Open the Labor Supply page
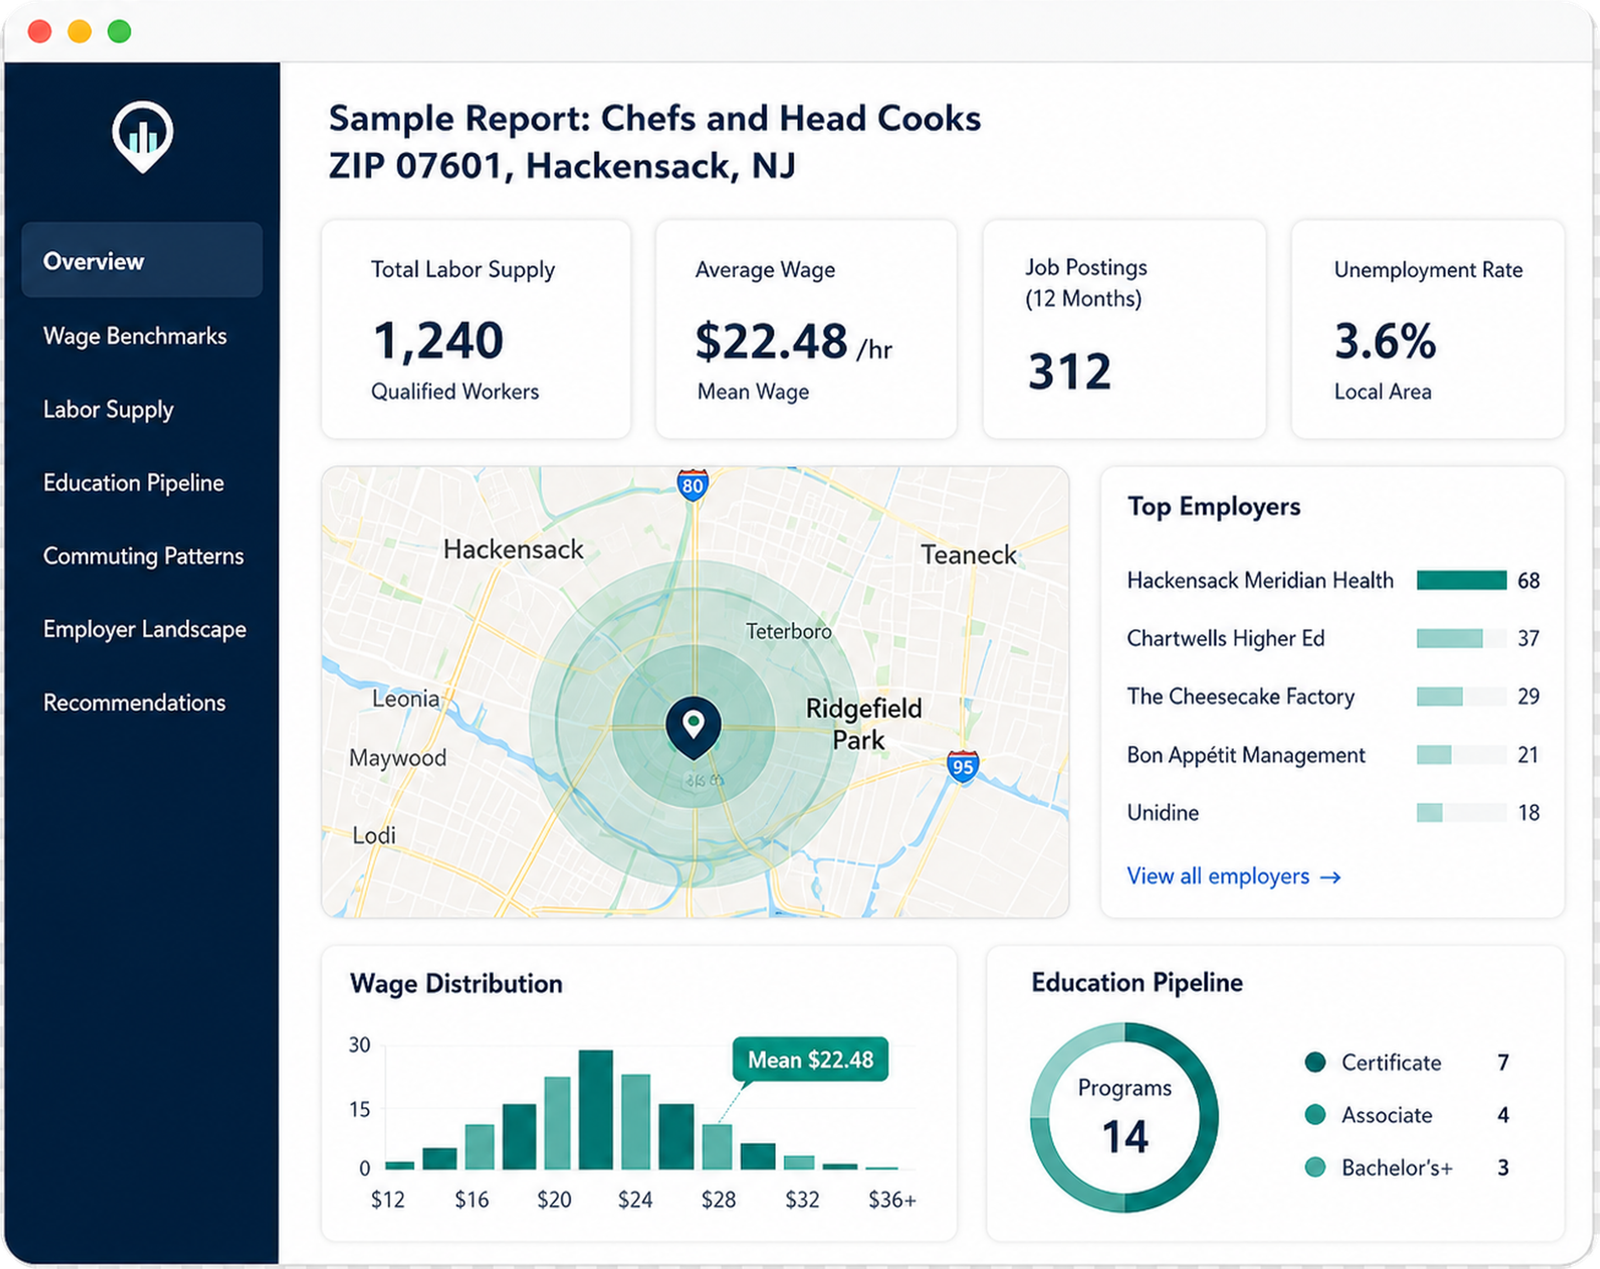1600x1269 pixels. pos(108,410)
